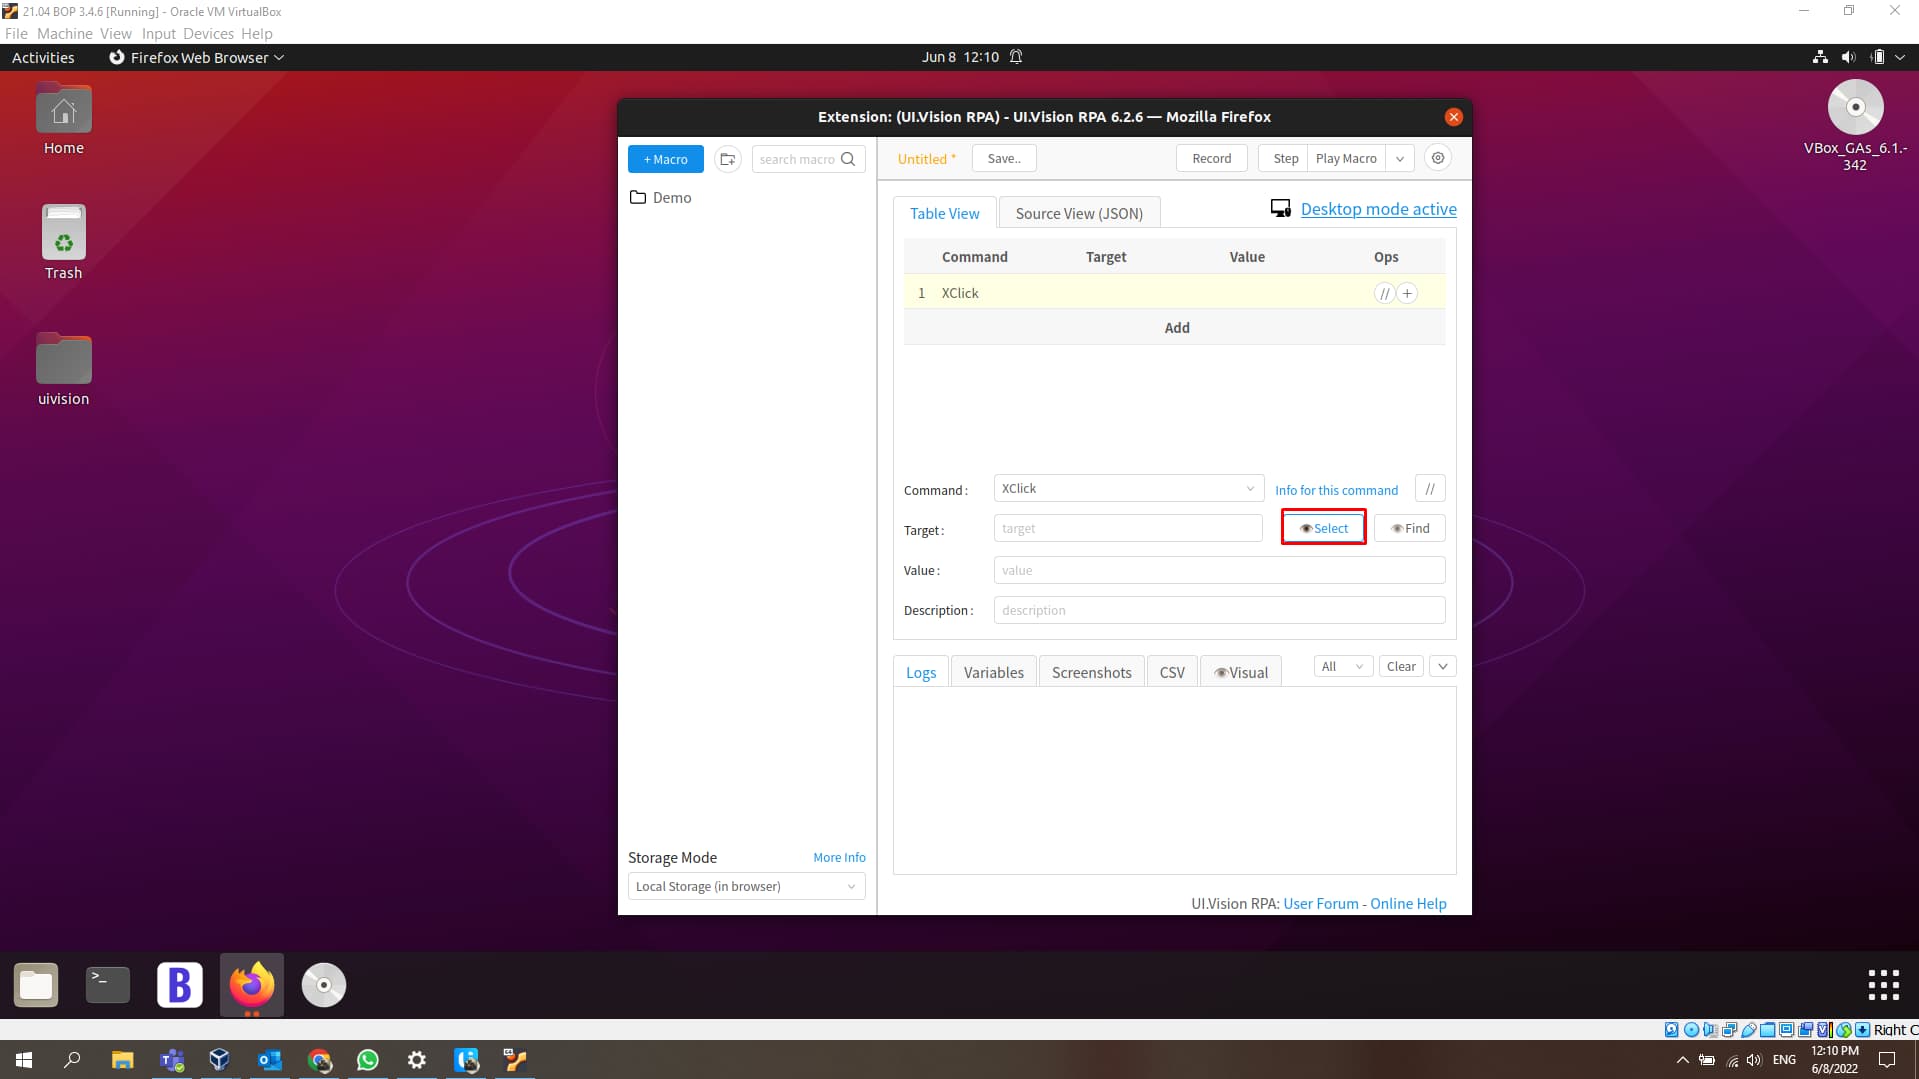The width and height of the screenshot is (1919, 1079).
Task: Click the magnifier icon in macro search
Action: (849, 159)
